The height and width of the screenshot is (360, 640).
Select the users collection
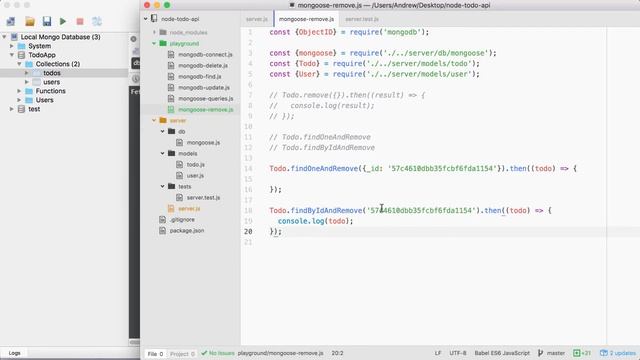pyautogui.click(x=51, y=82)
